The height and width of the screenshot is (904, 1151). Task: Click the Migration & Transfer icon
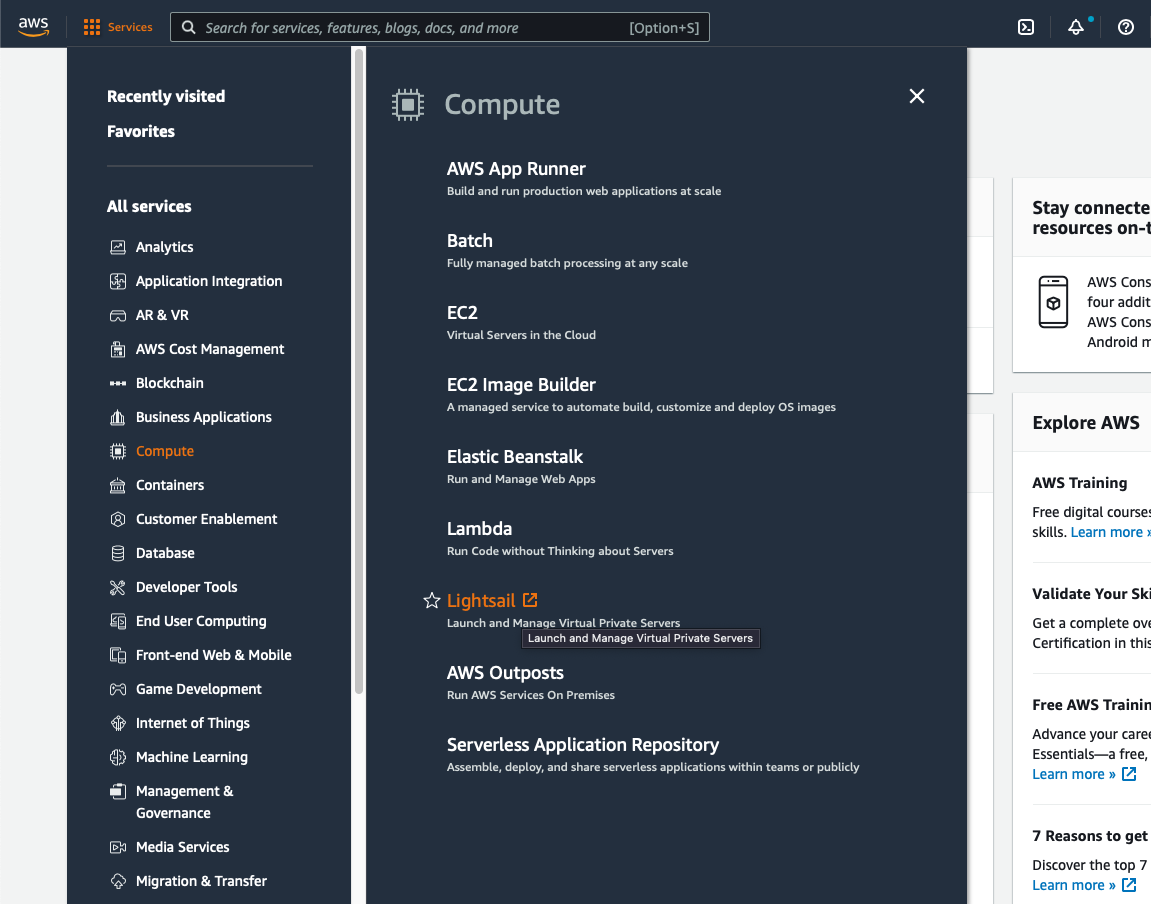(117, 881)
